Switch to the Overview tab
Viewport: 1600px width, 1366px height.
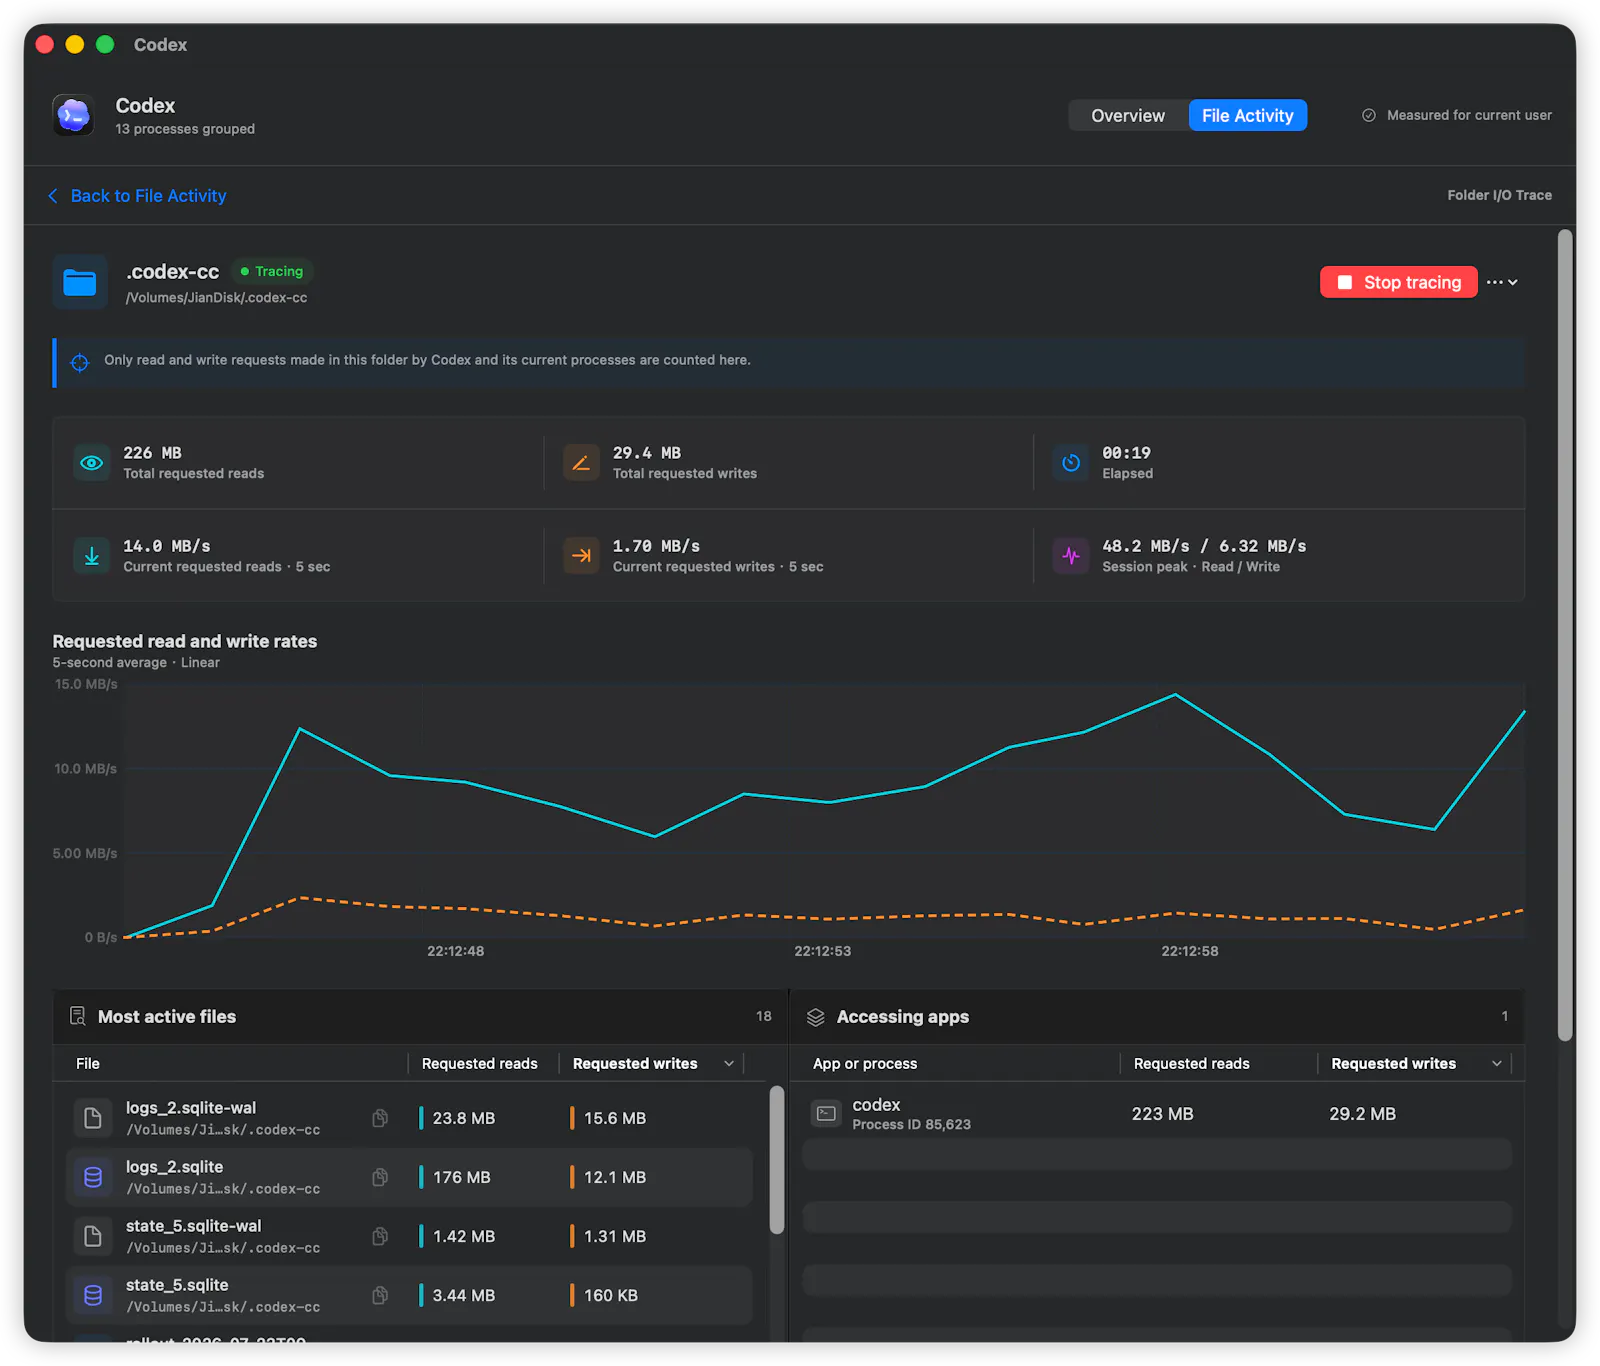click(1128, 116)
